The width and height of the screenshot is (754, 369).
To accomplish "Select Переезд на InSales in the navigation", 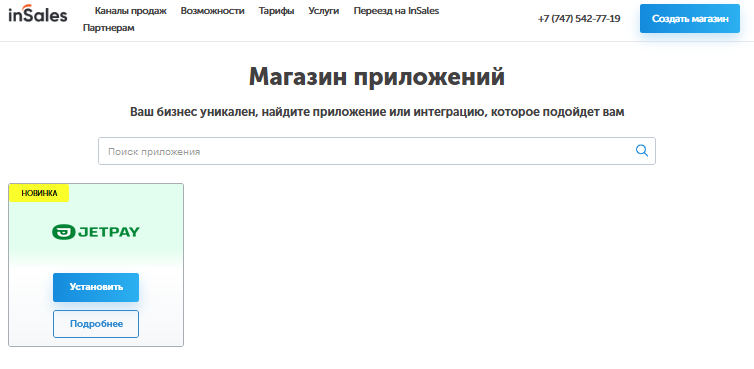I will pos(396,11).
